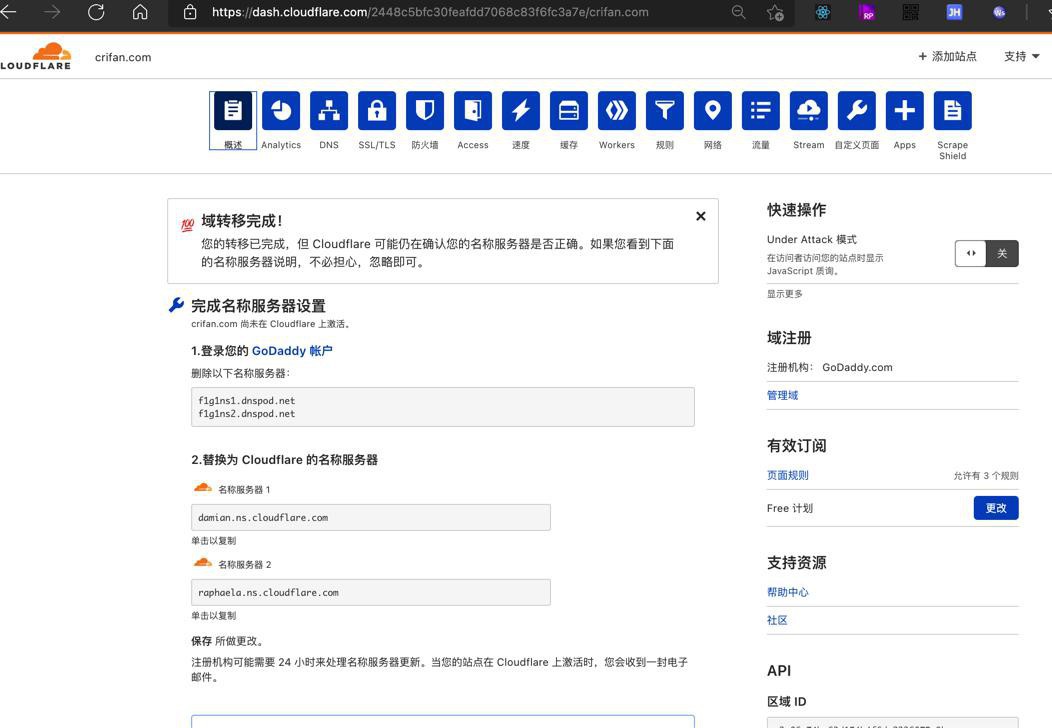Click the Free 计划 text
The image size is (1052, 728).
(x=790, y=508)
